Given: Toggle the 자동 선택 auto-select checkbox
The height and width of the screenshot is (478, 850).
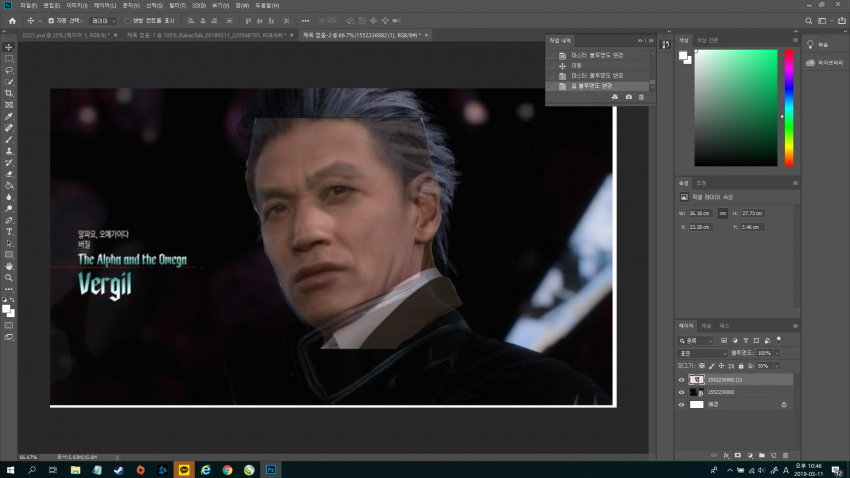Looking at the screenshot, I should point(51,20).
